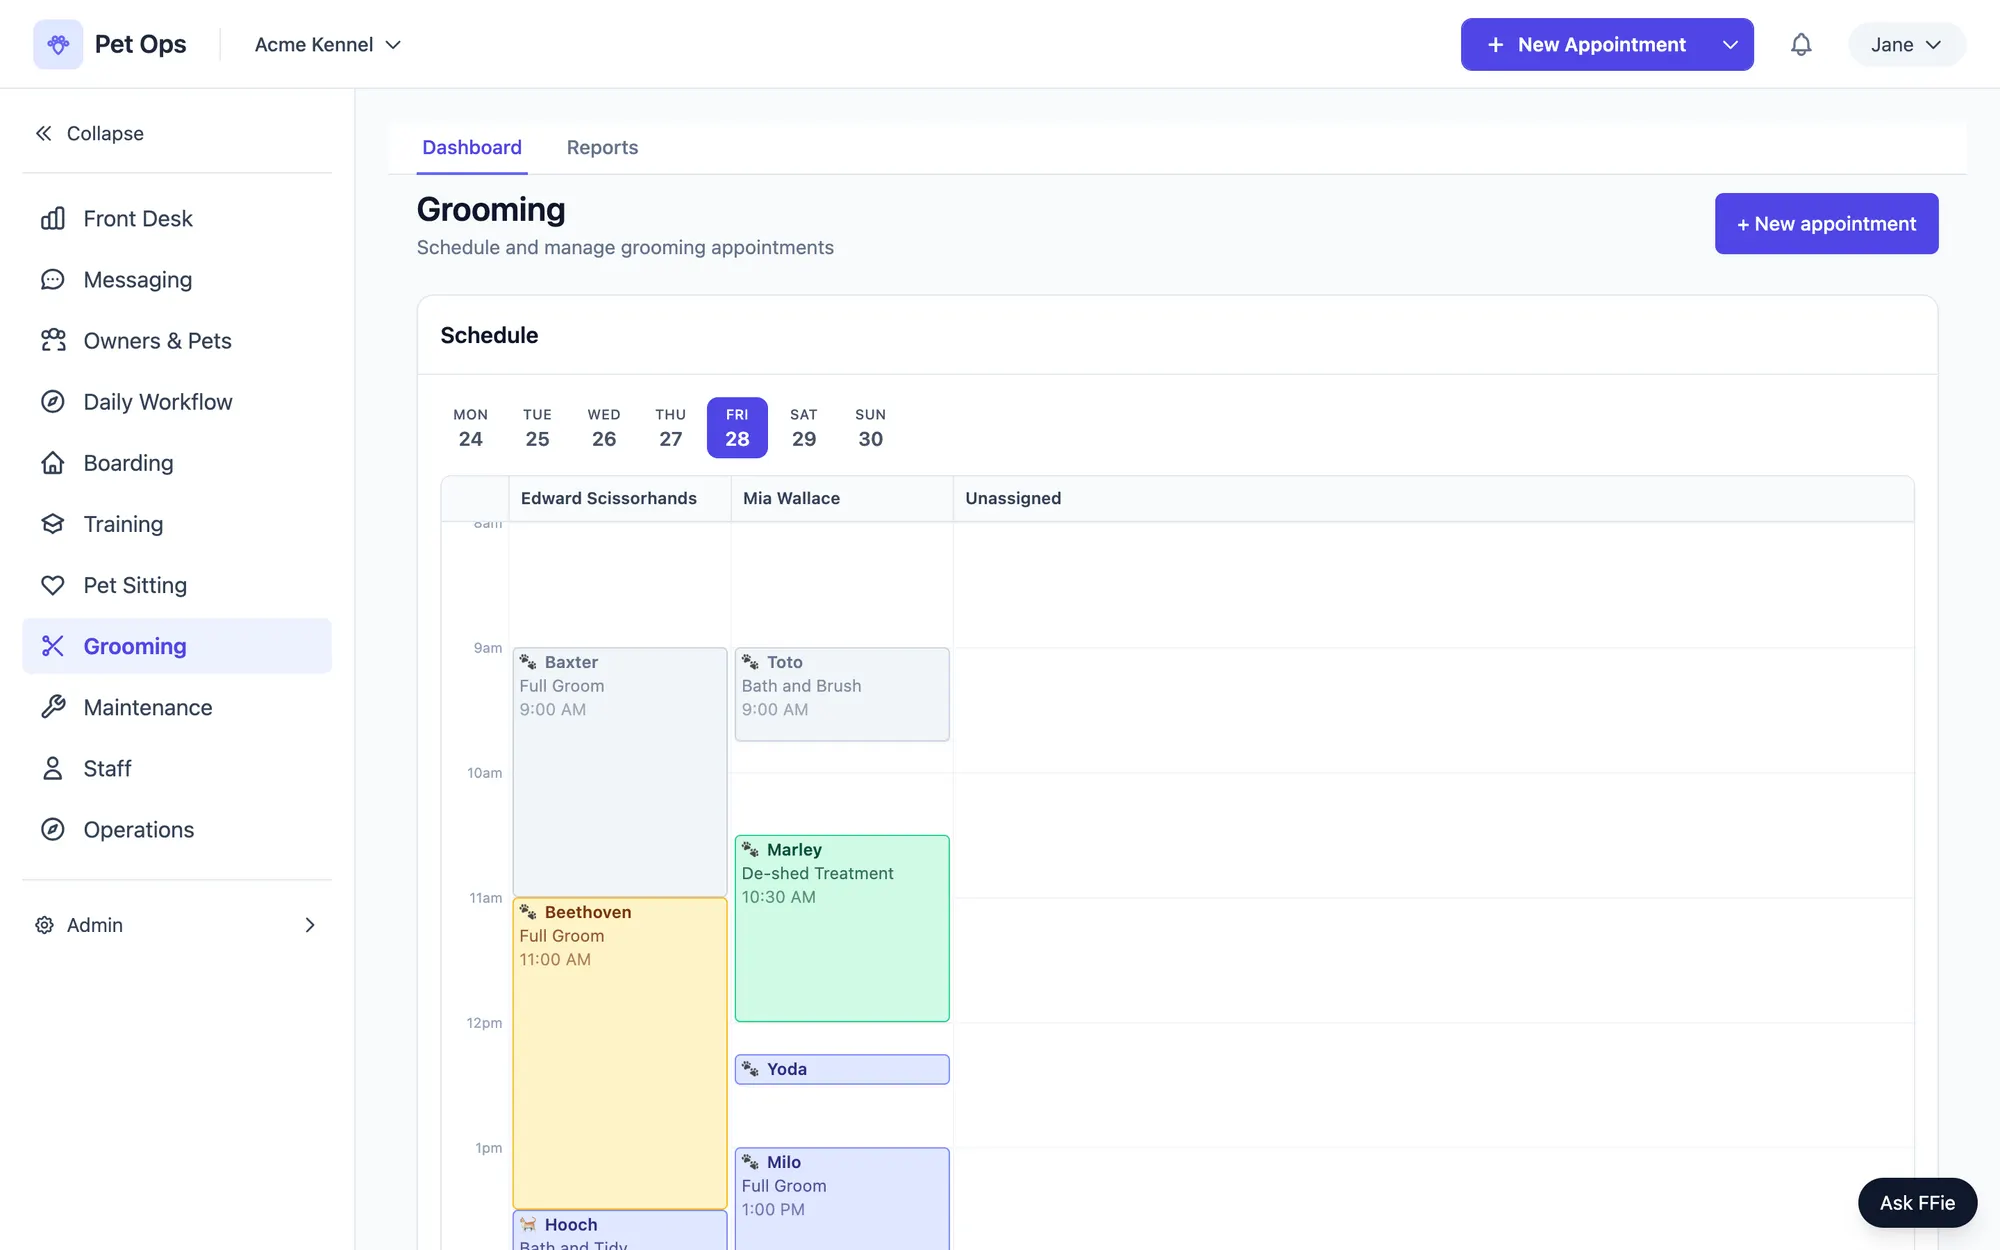Expand the Admin section chevron
Screen dimensions: 2000x1250
coord(310,925)
